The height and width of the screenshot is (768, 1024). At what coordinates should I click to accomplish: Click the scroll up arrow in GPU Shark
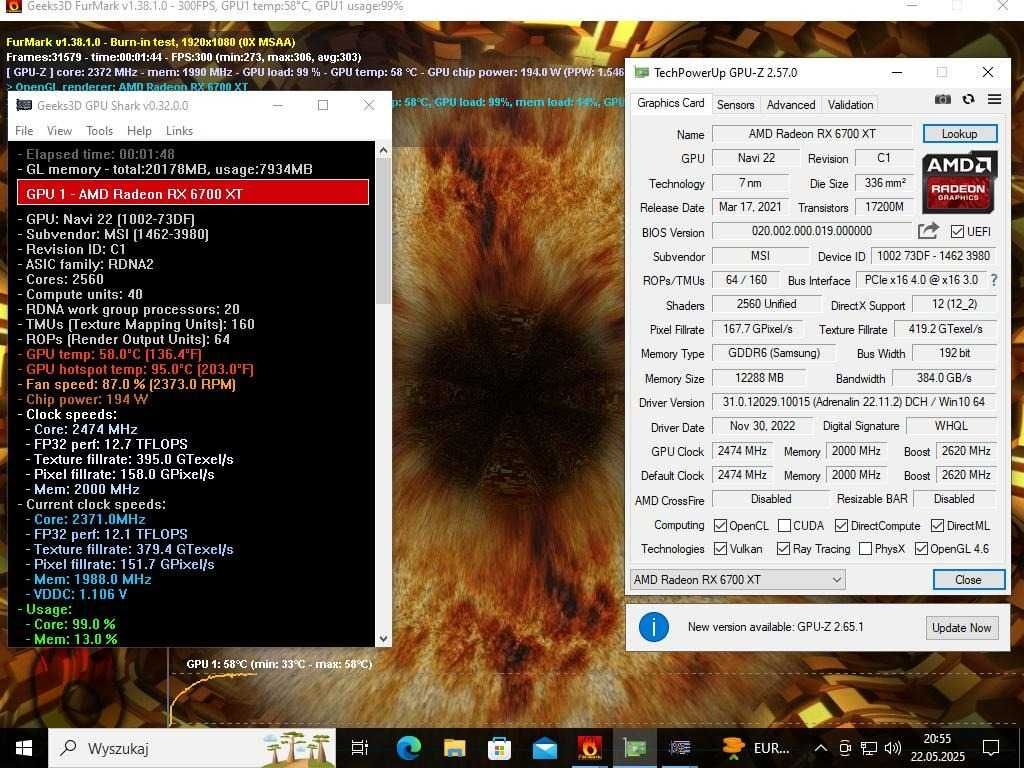pyautogui.click(x=383, y=150)
